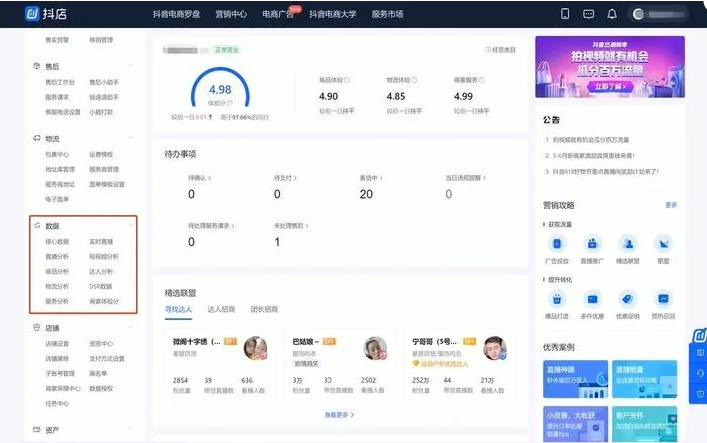Open the message chat icon in header

pyautogui.click(x=588, y=14)
